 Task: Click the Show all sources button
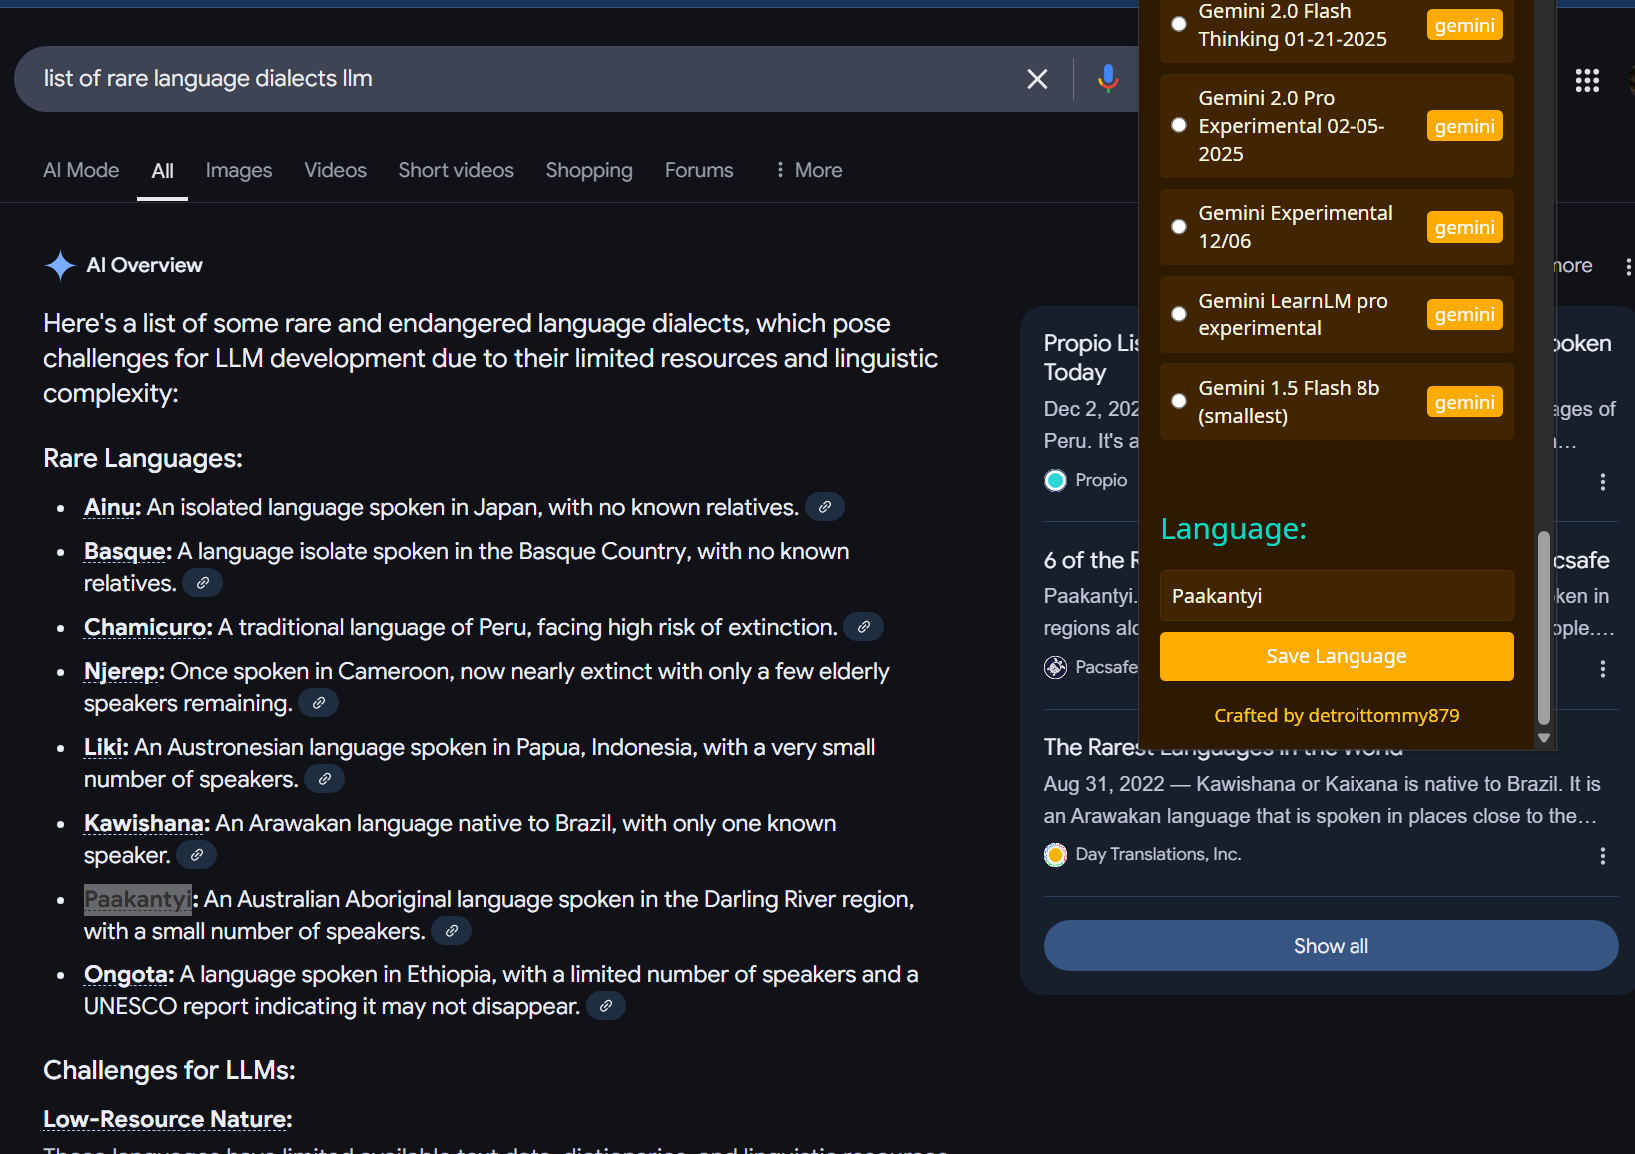click(1331, 946)
